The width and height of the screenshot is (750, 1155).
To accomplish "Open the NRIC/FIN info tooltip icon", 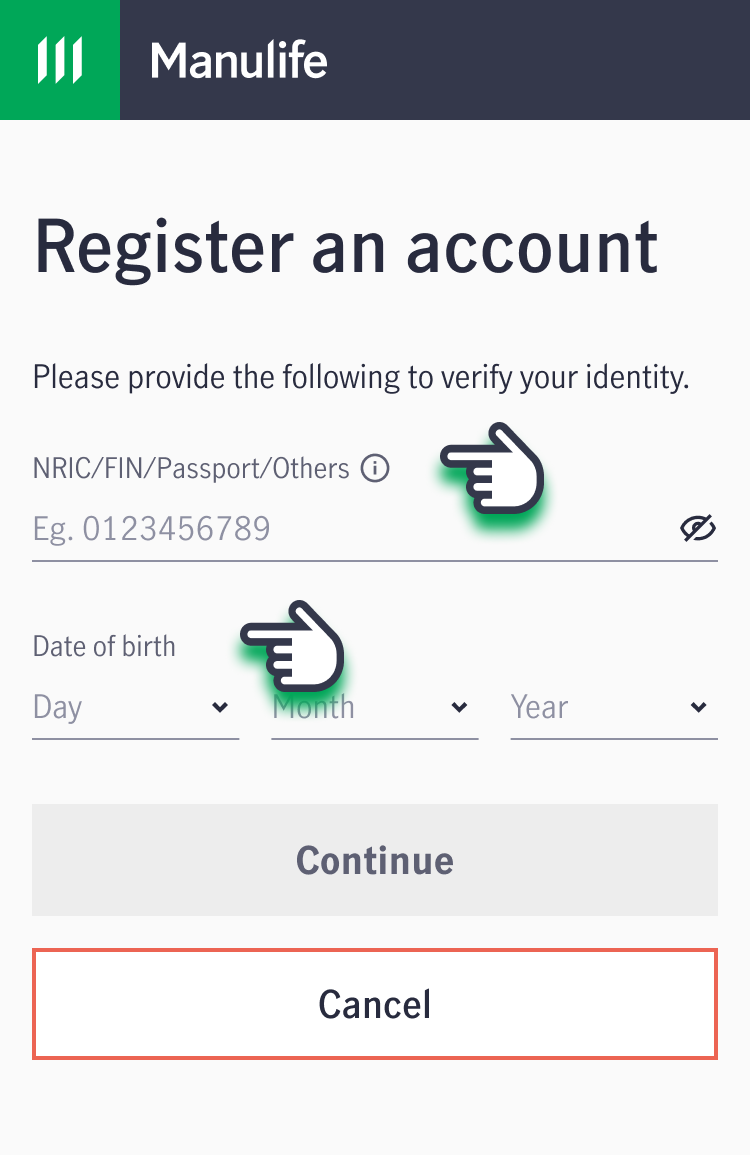I will 375,468.
